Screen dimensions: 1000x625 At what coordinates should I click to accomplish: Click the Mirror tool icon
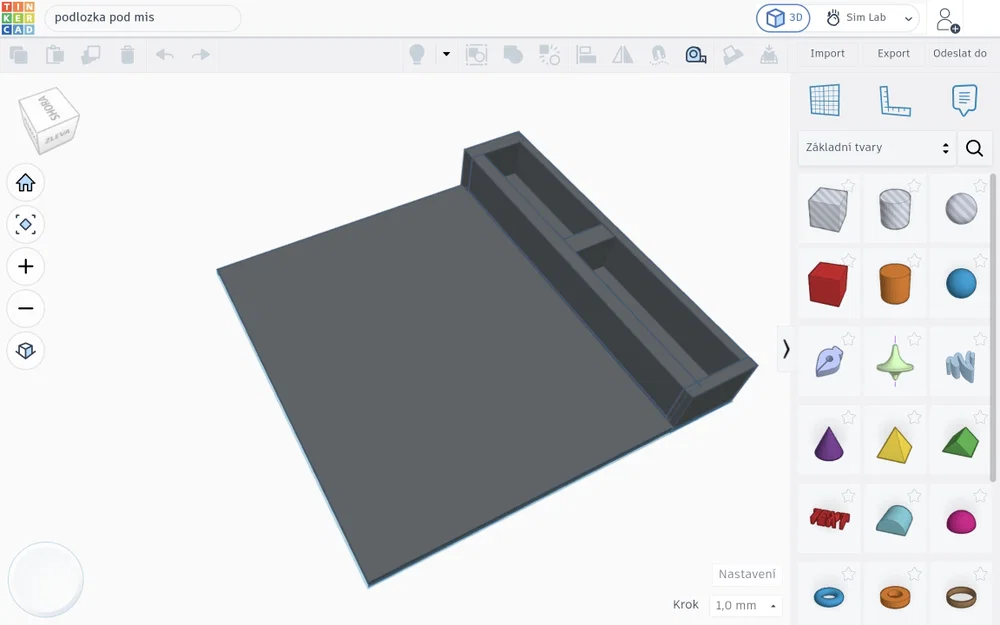(x=622, y=55)
